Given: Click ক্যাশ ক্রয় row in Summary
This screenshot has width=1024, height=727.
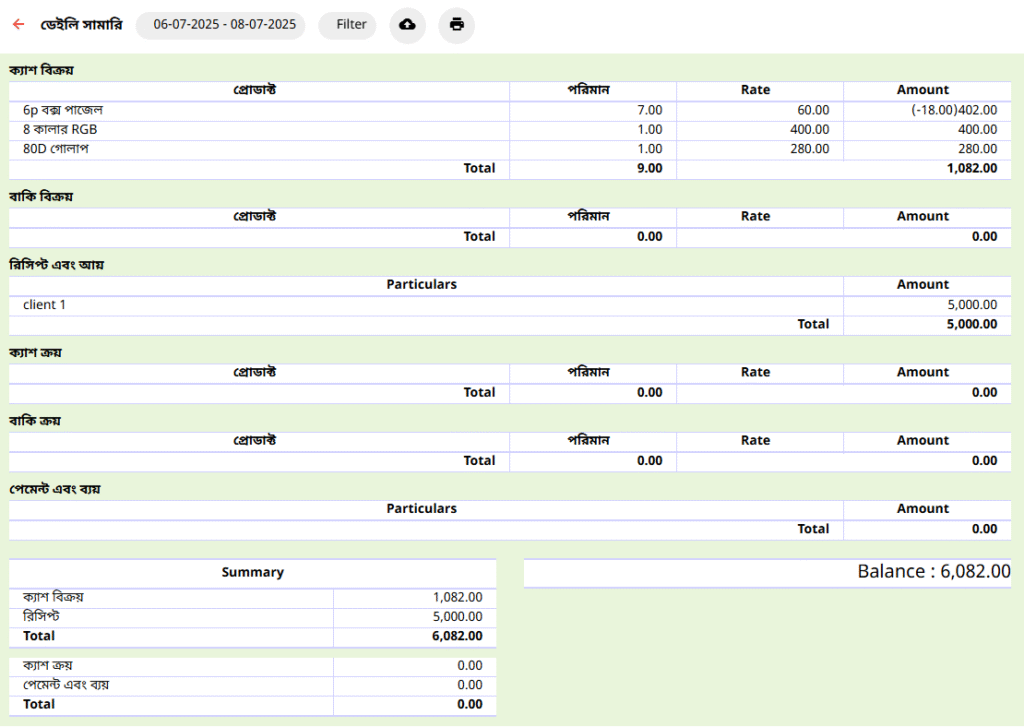Looking at the screenshot, I should point(253,666).
